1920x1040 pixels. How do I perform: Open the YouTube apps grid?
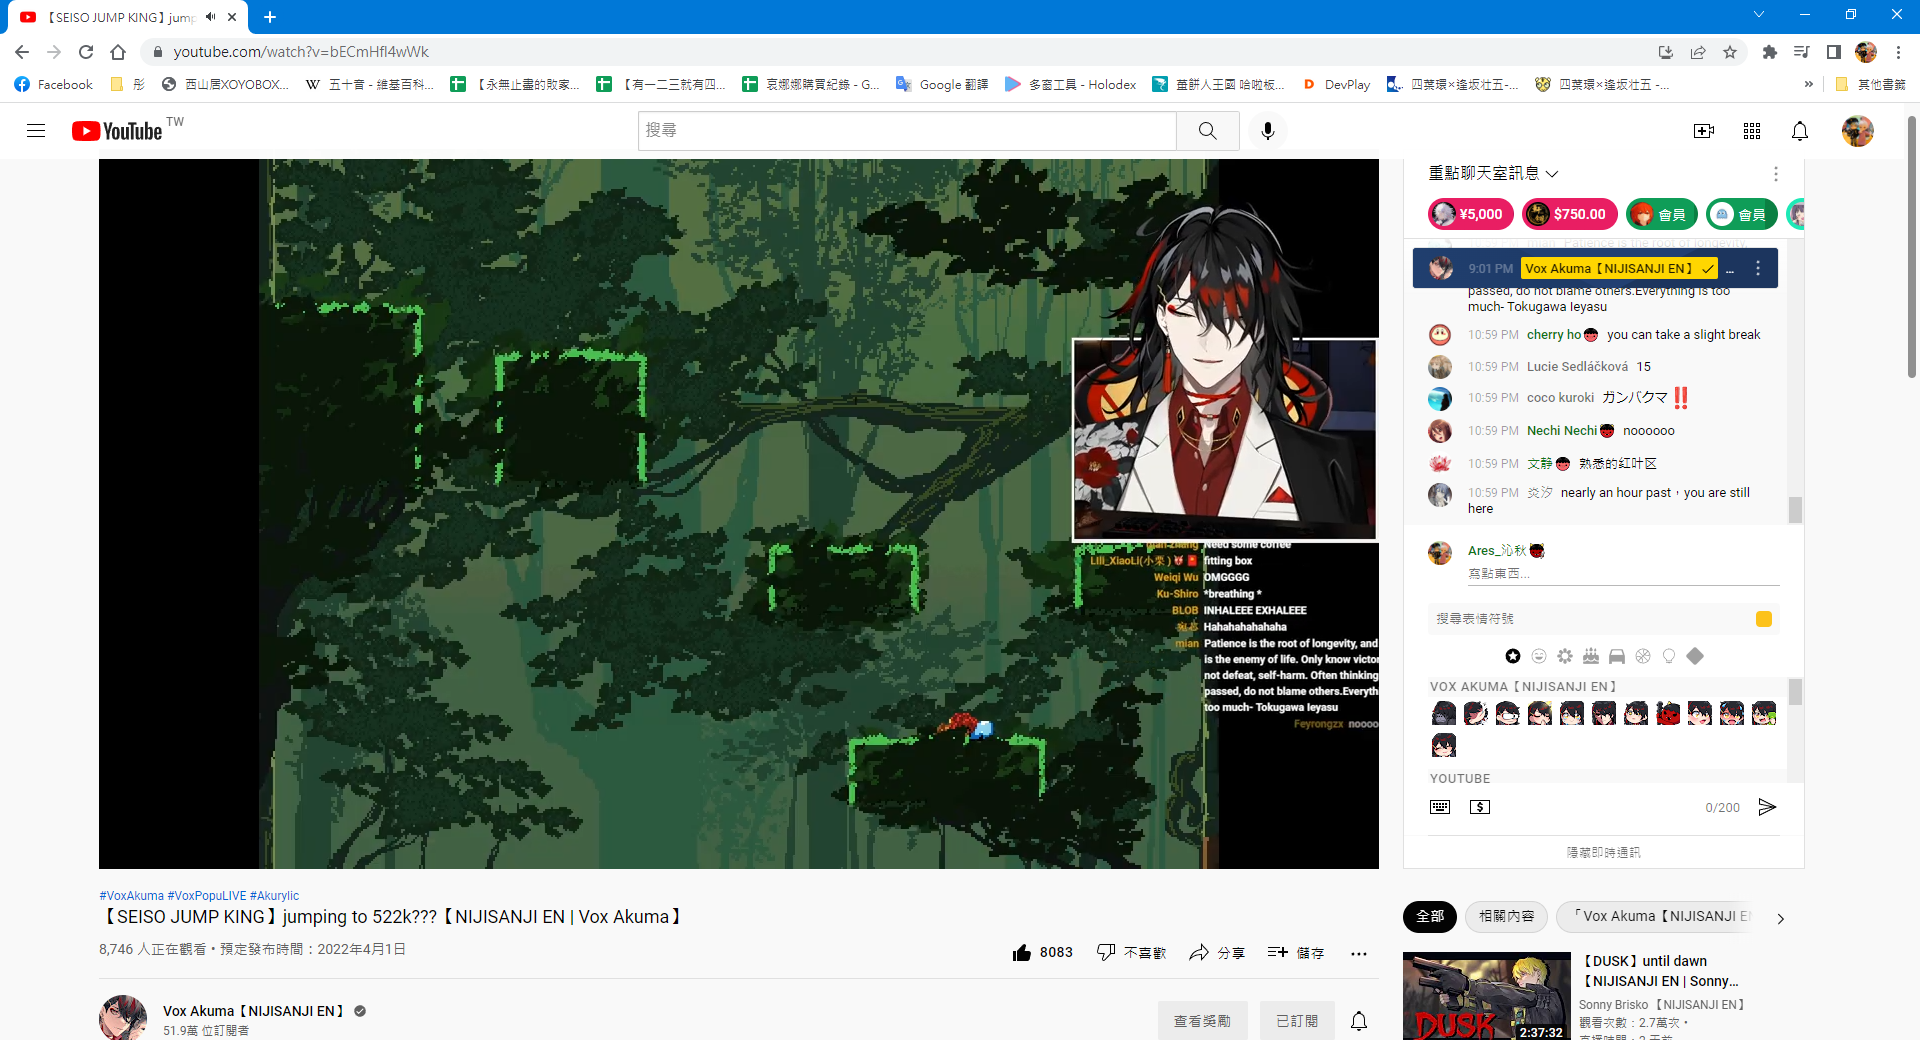(1752, 131)
